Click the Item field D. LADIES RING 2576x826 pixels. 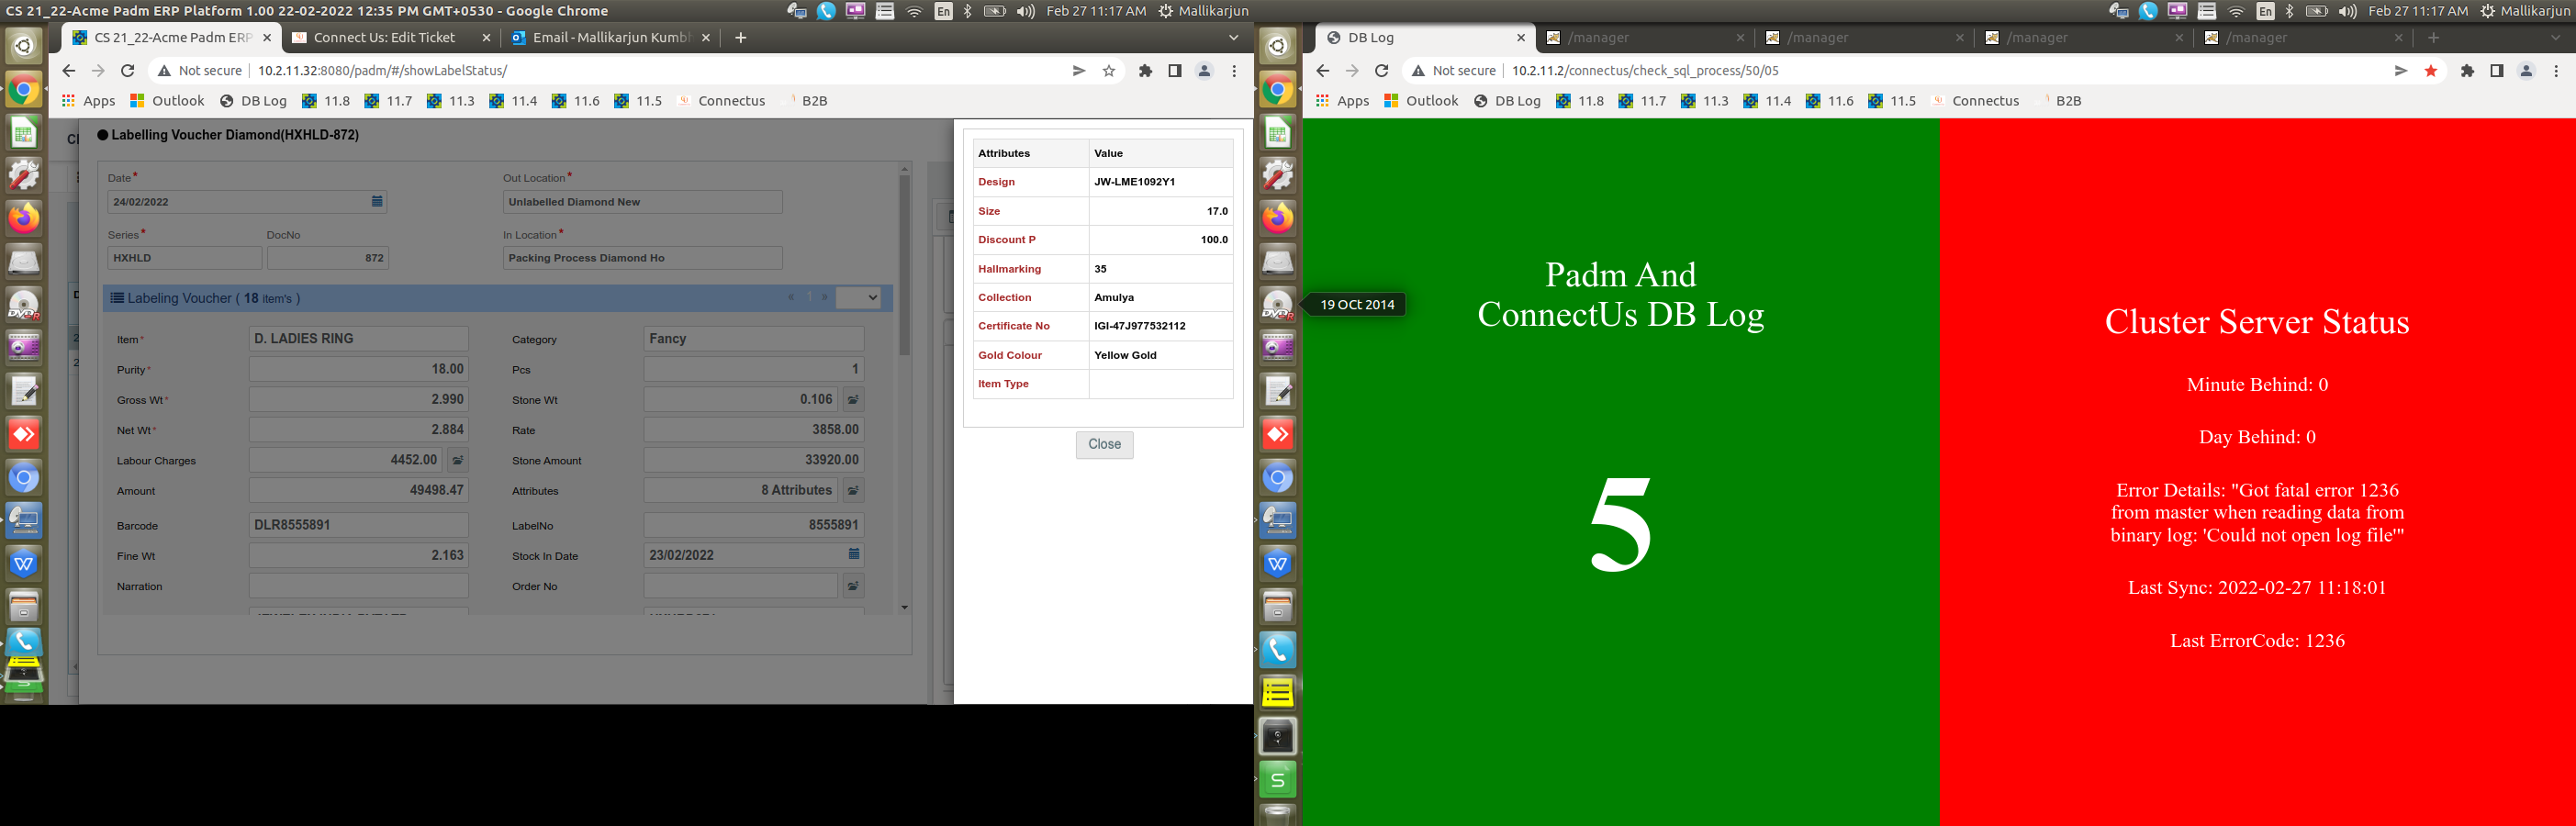pos(358,339)
